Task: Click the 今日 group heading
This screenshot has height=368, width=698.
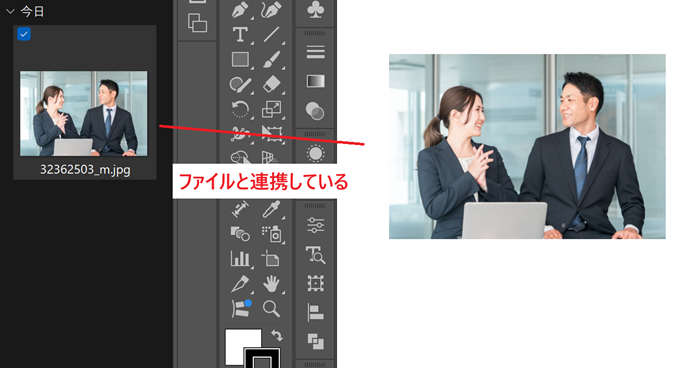Action: (x=32, y=12)
